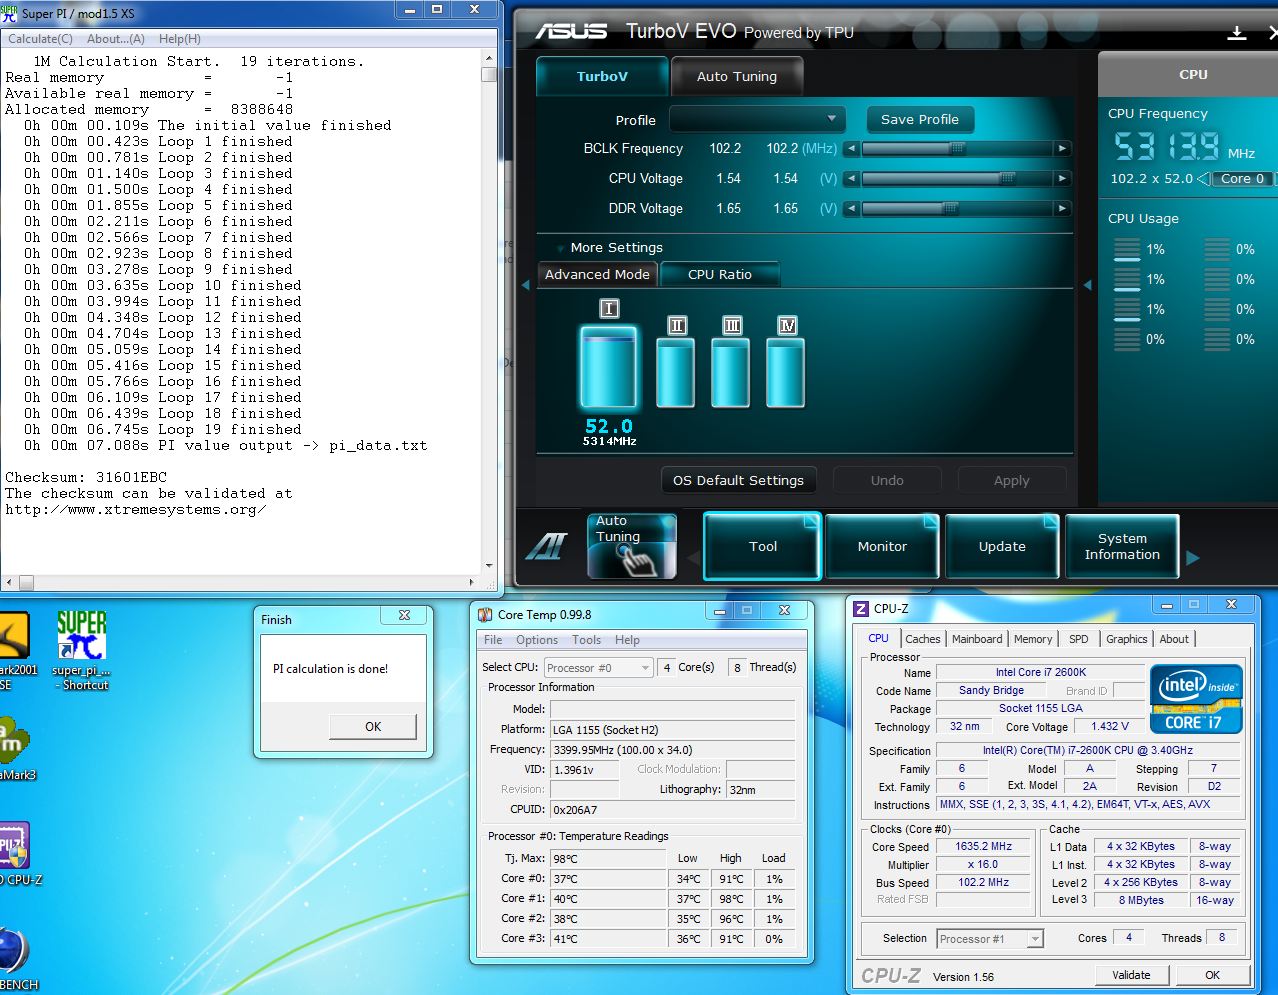
Task: Click the ASUS AI logo icon
Action: (x=547, y=546)
